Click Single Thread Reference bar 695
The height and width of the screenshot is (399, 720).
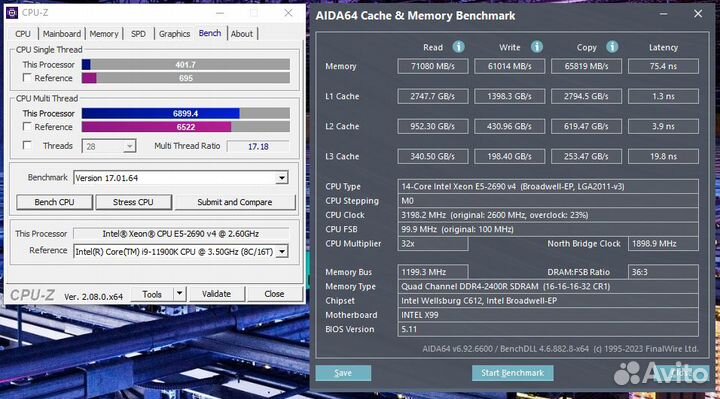186,78
